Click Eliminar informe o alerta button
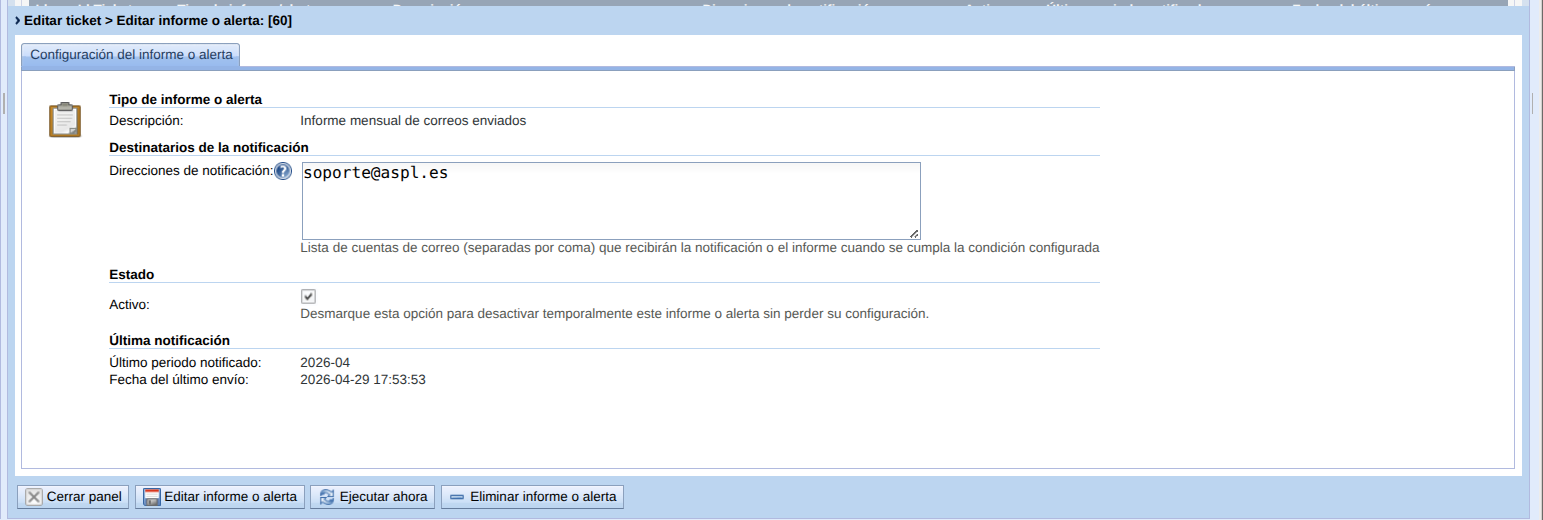Screen dimensions: 1543x520 click(x=533, y=497)
